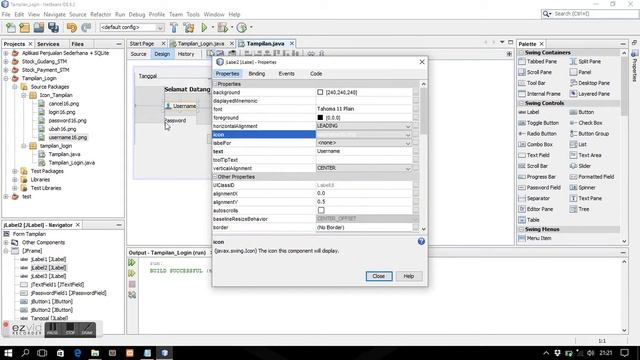Open the Refactor menu

[100, 14]
